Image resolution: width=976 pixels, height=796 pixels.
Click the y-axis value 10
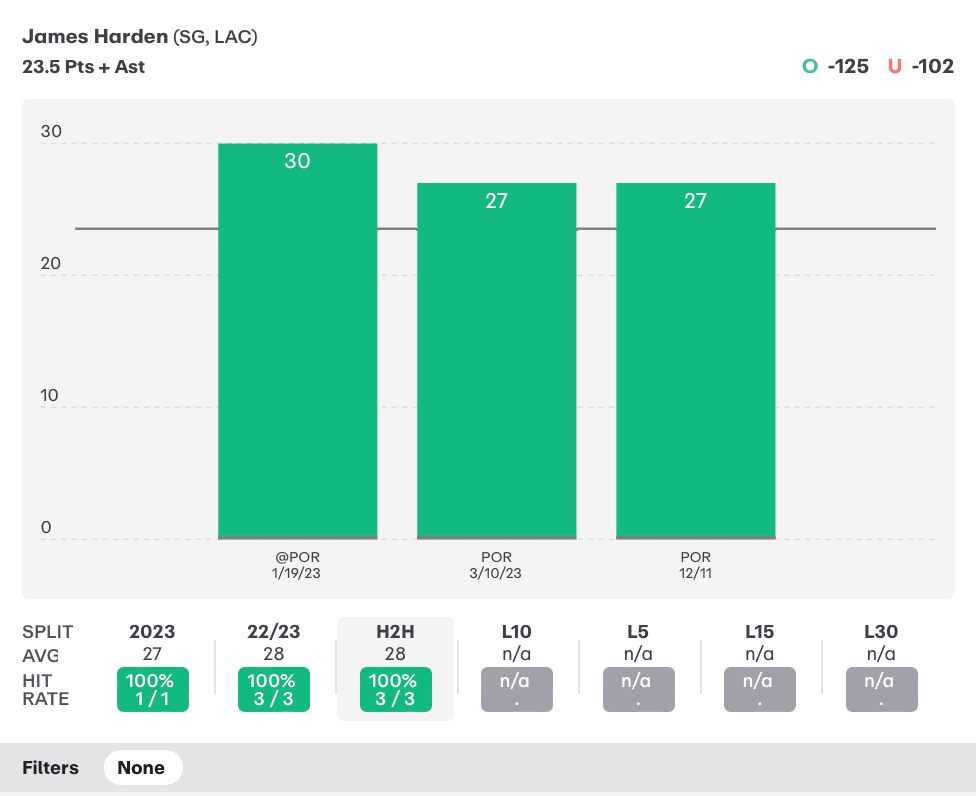coord(50,395)
